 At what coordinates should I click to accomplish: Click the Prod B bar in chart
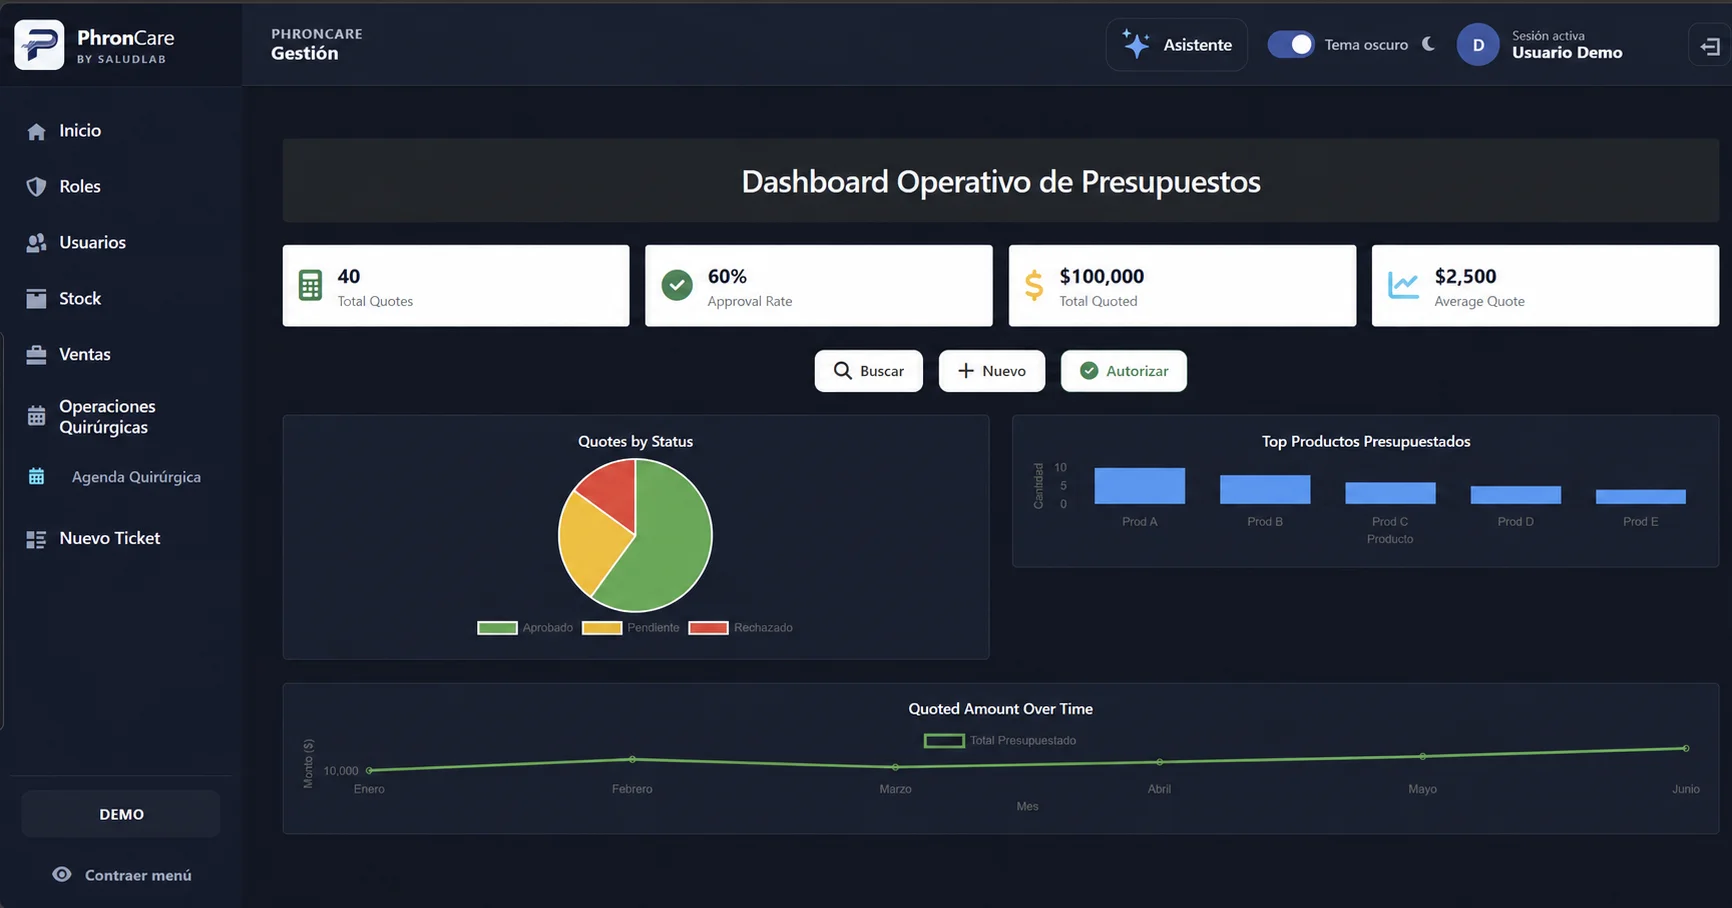[x=1265, y=490]
